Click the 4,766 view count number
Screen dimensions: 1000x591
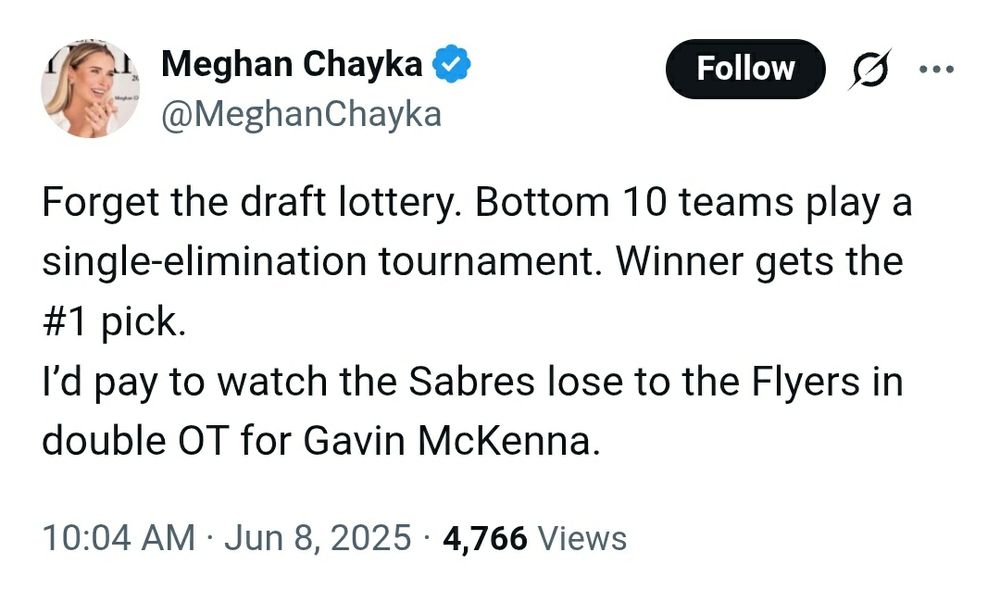click(x=484, y=538)
